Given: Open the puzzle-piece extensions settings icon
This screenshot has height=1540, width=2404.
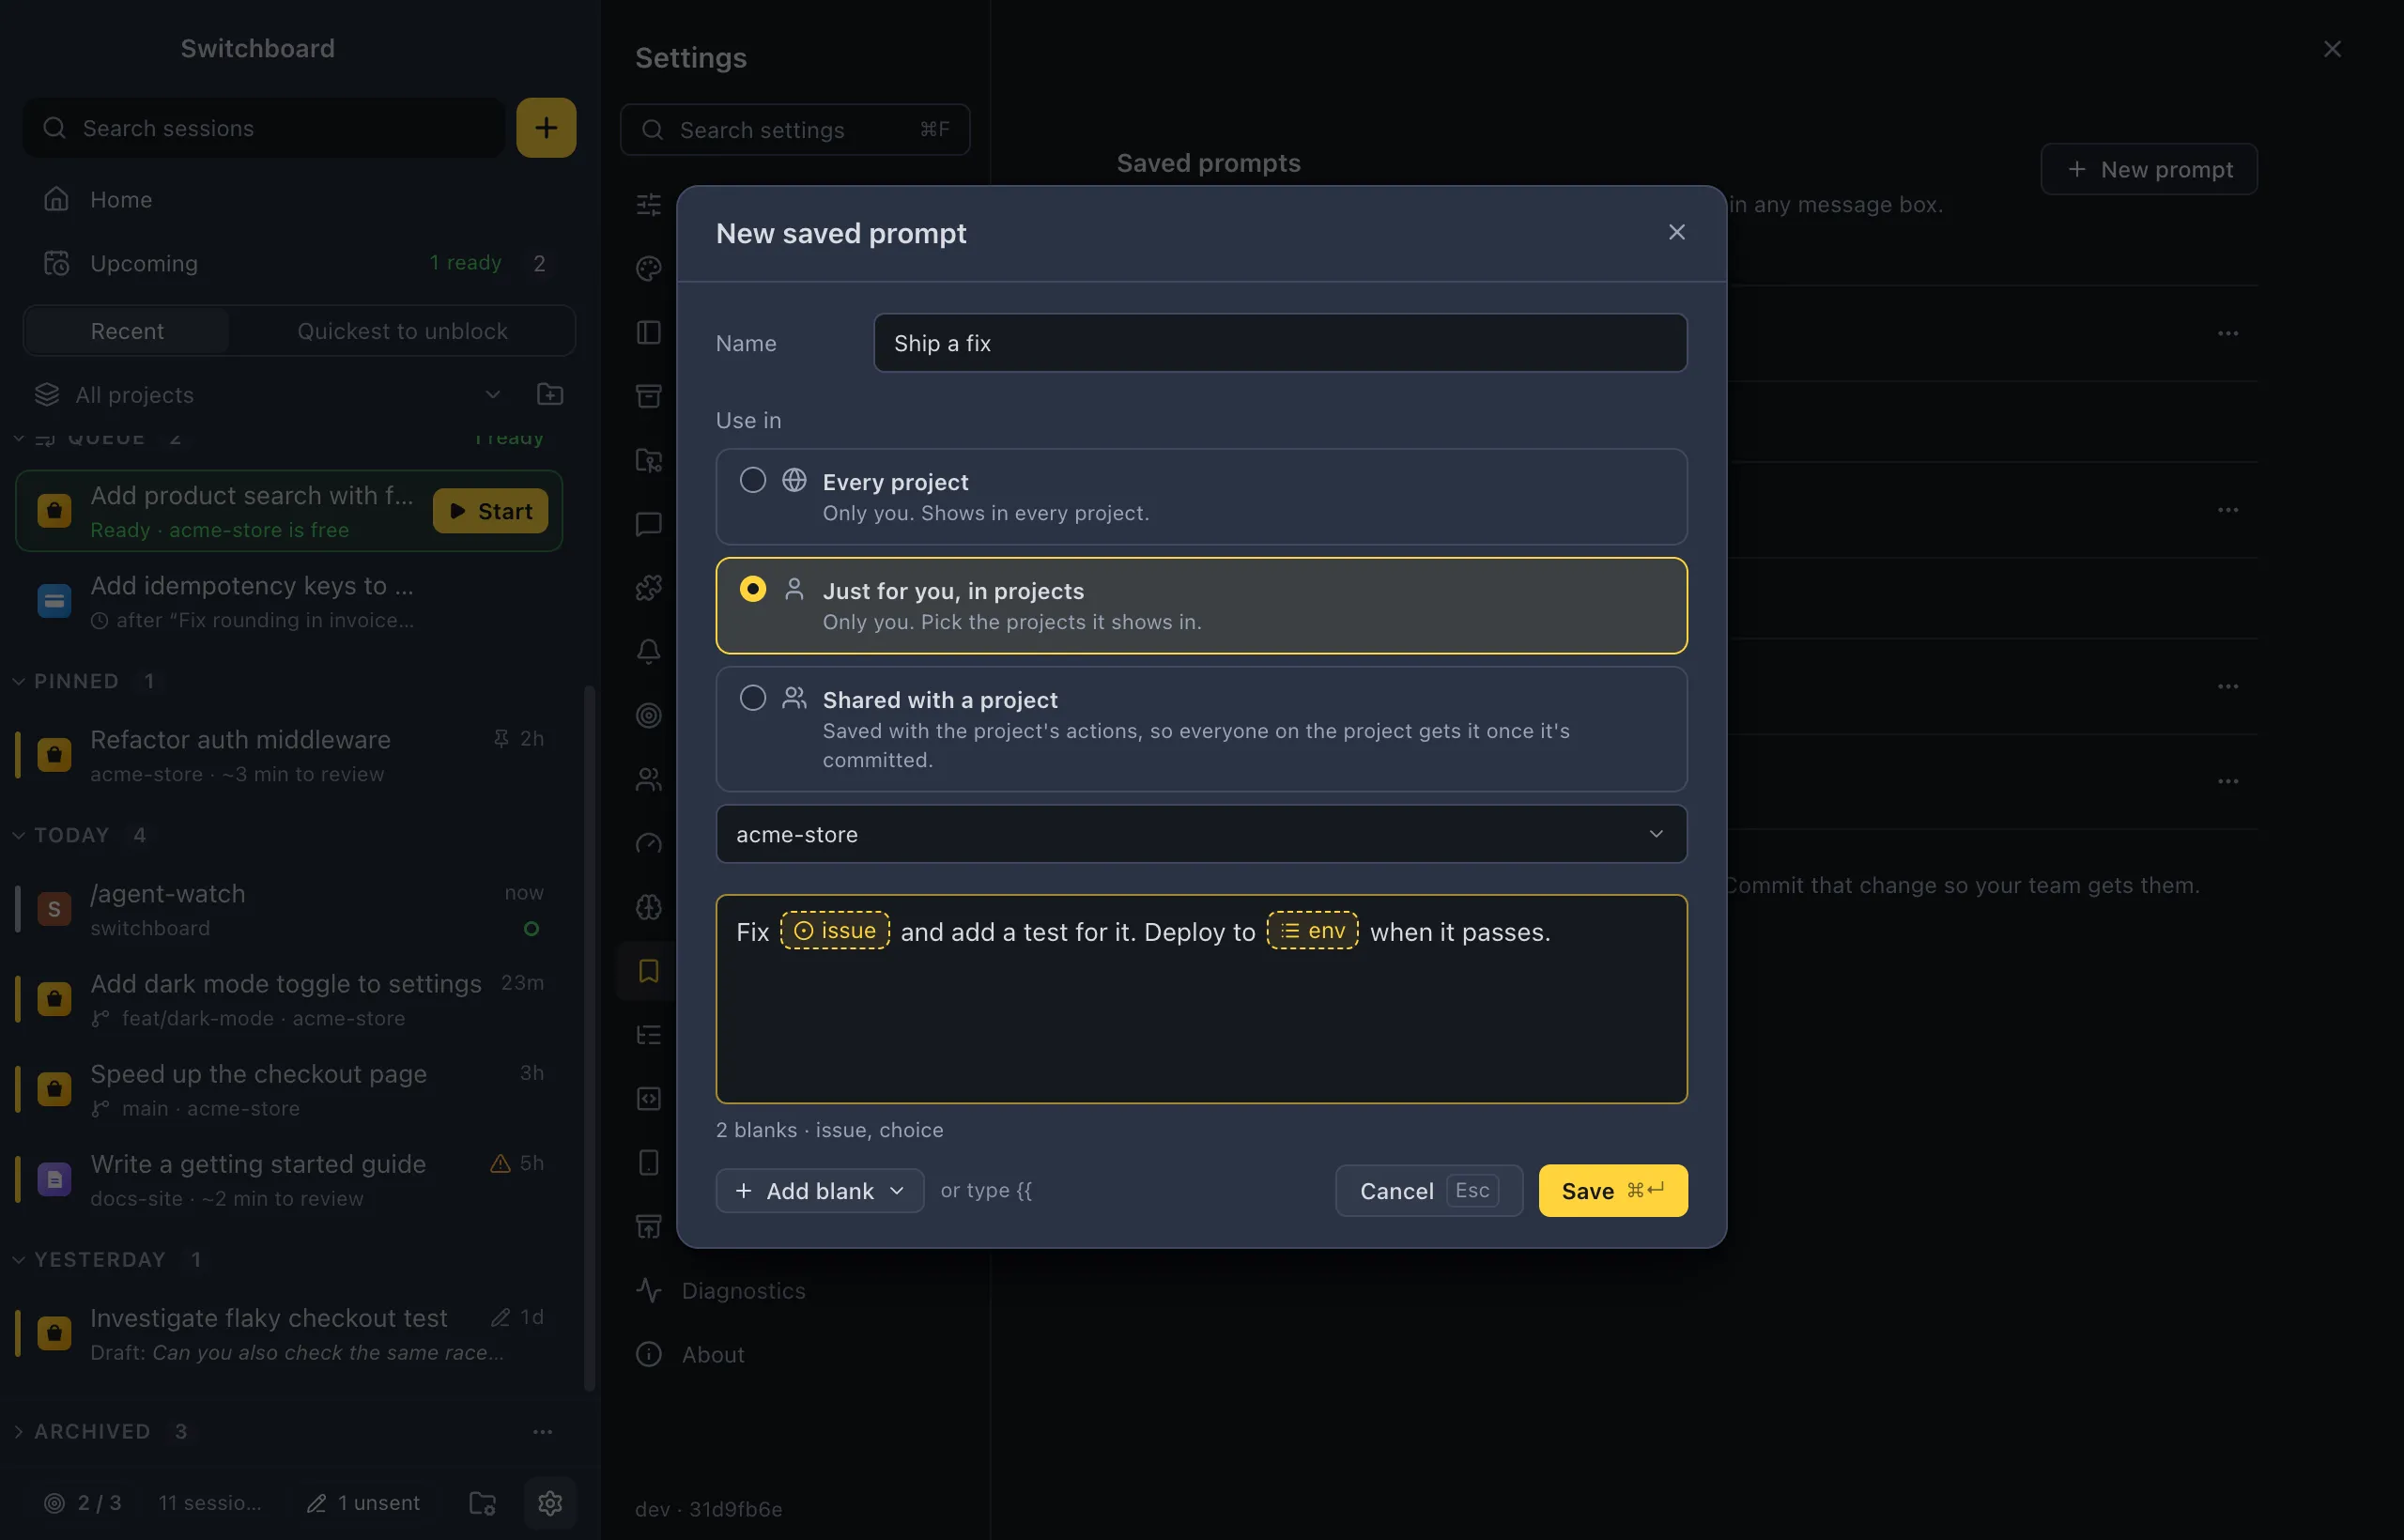Looking at the screenshot, I should pos(649,587).
